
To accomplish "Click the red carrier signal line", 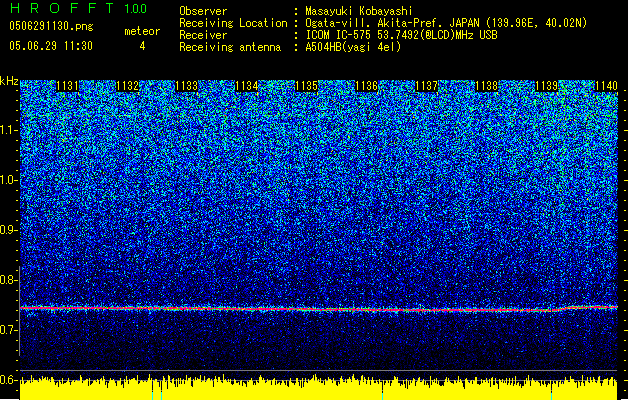I will [x=319, y=309].
